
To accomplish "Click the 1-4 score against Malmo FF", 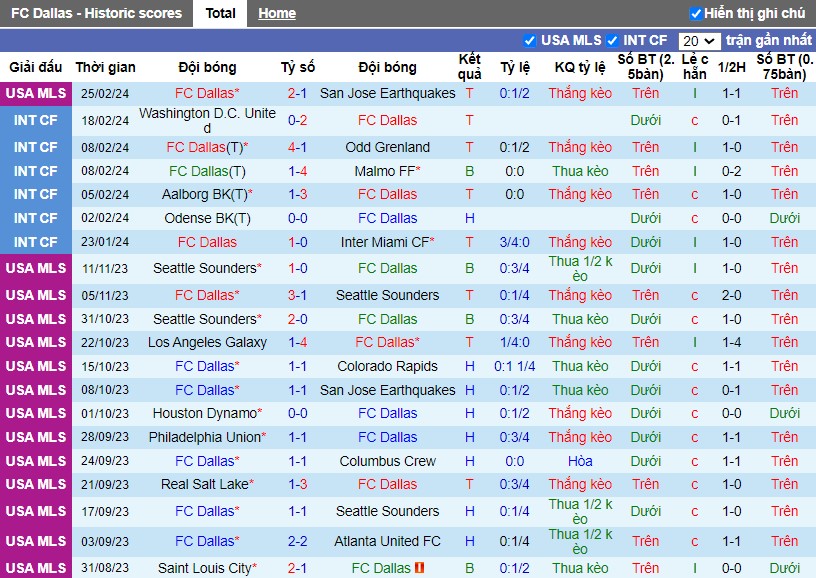I will coord(298,171).
